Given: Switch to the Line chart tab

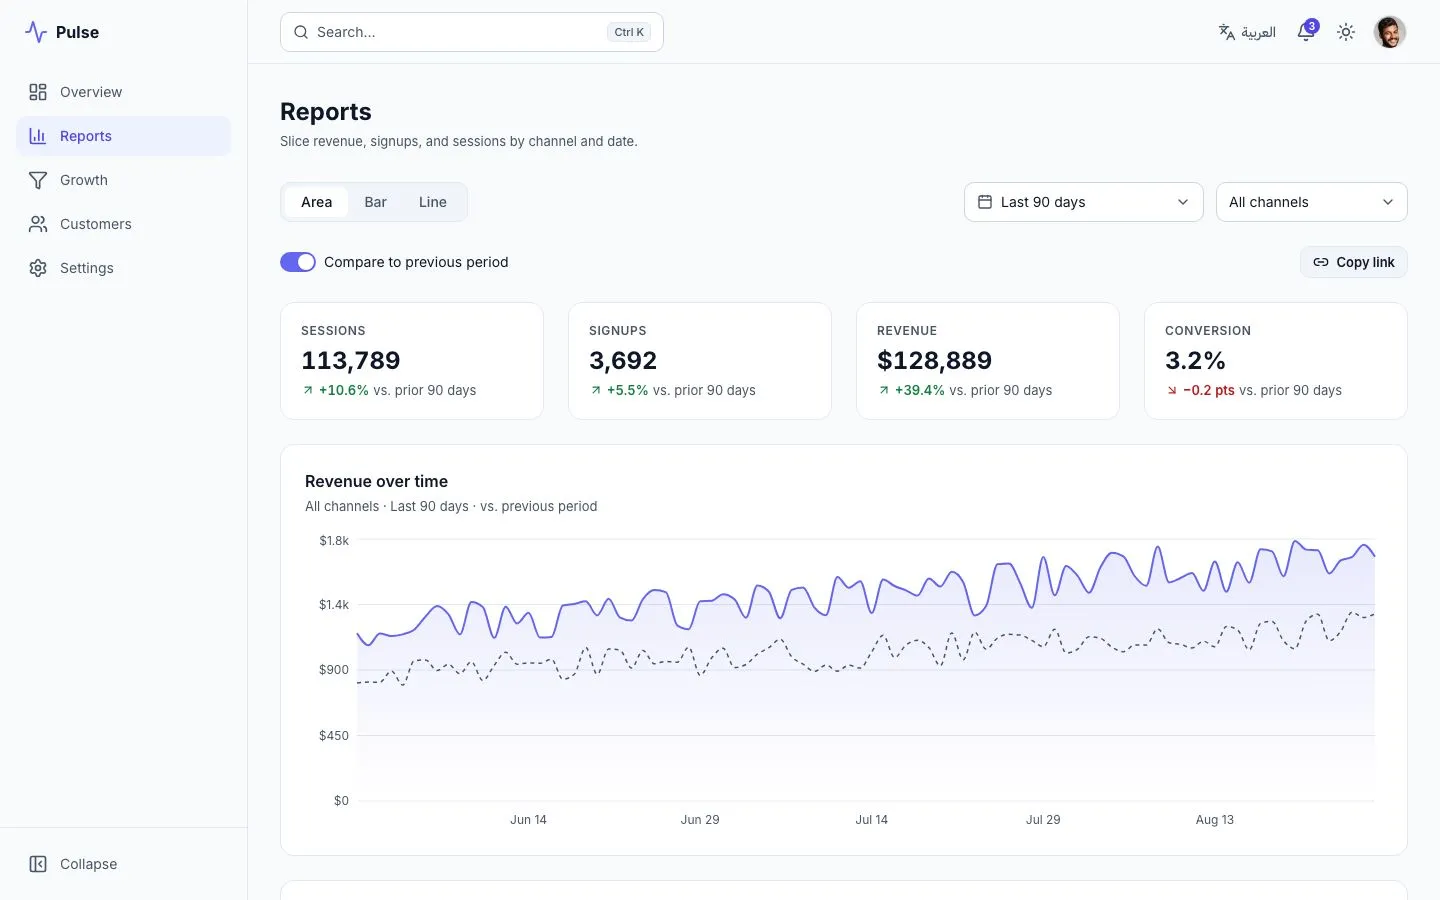Looking at the screenshot, I should click(433, 202).
